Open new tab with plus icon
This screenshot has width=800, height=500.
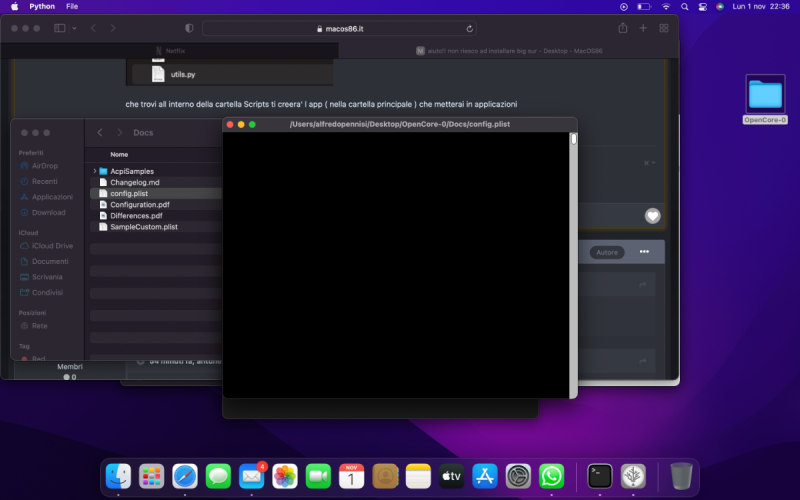[x=643, y=28]
